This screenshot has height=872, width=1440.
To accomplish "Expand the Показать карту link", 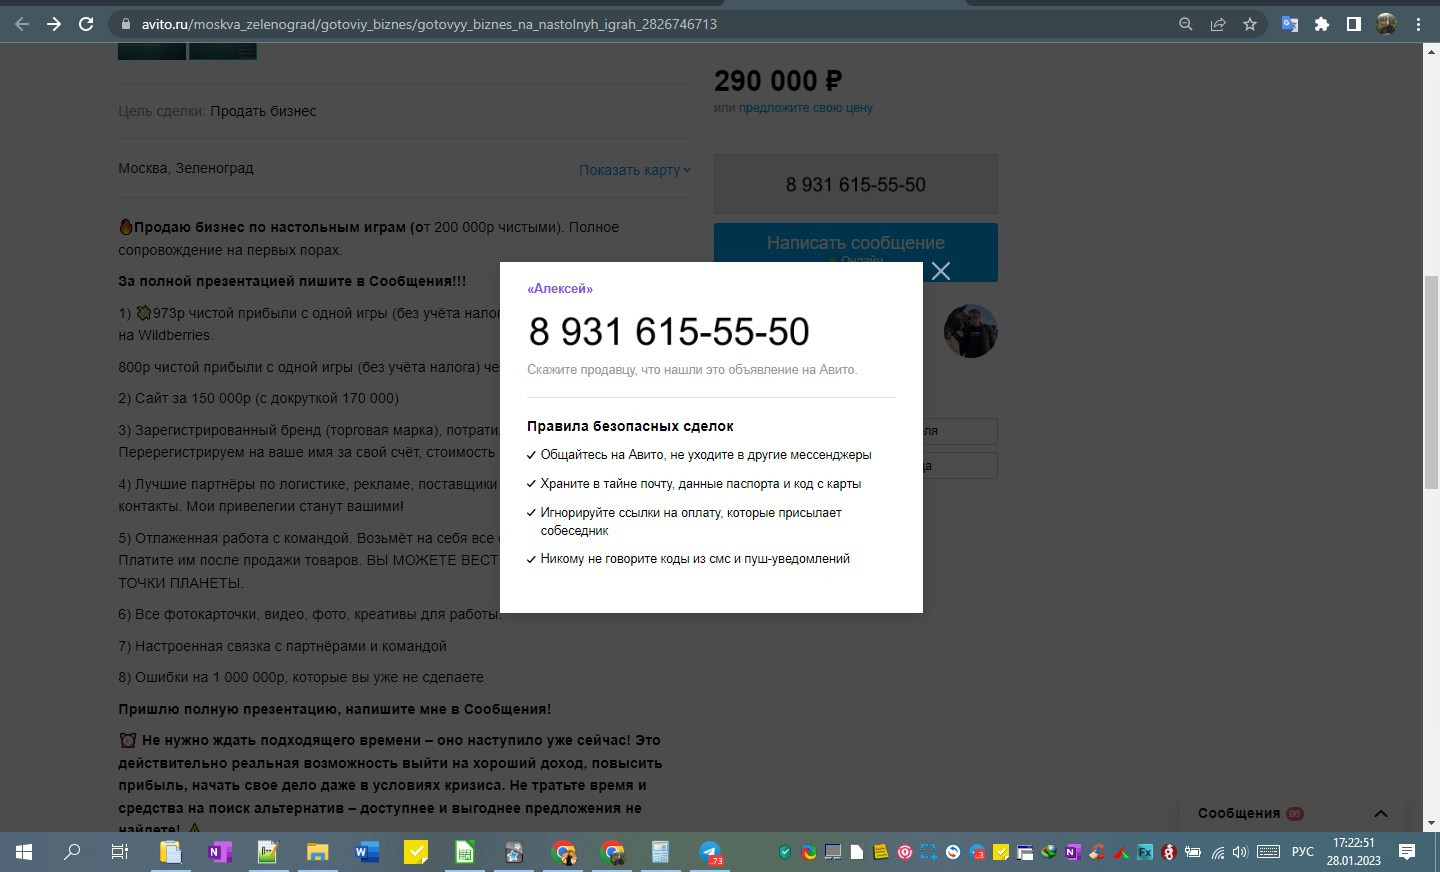I will pos(635,170).
